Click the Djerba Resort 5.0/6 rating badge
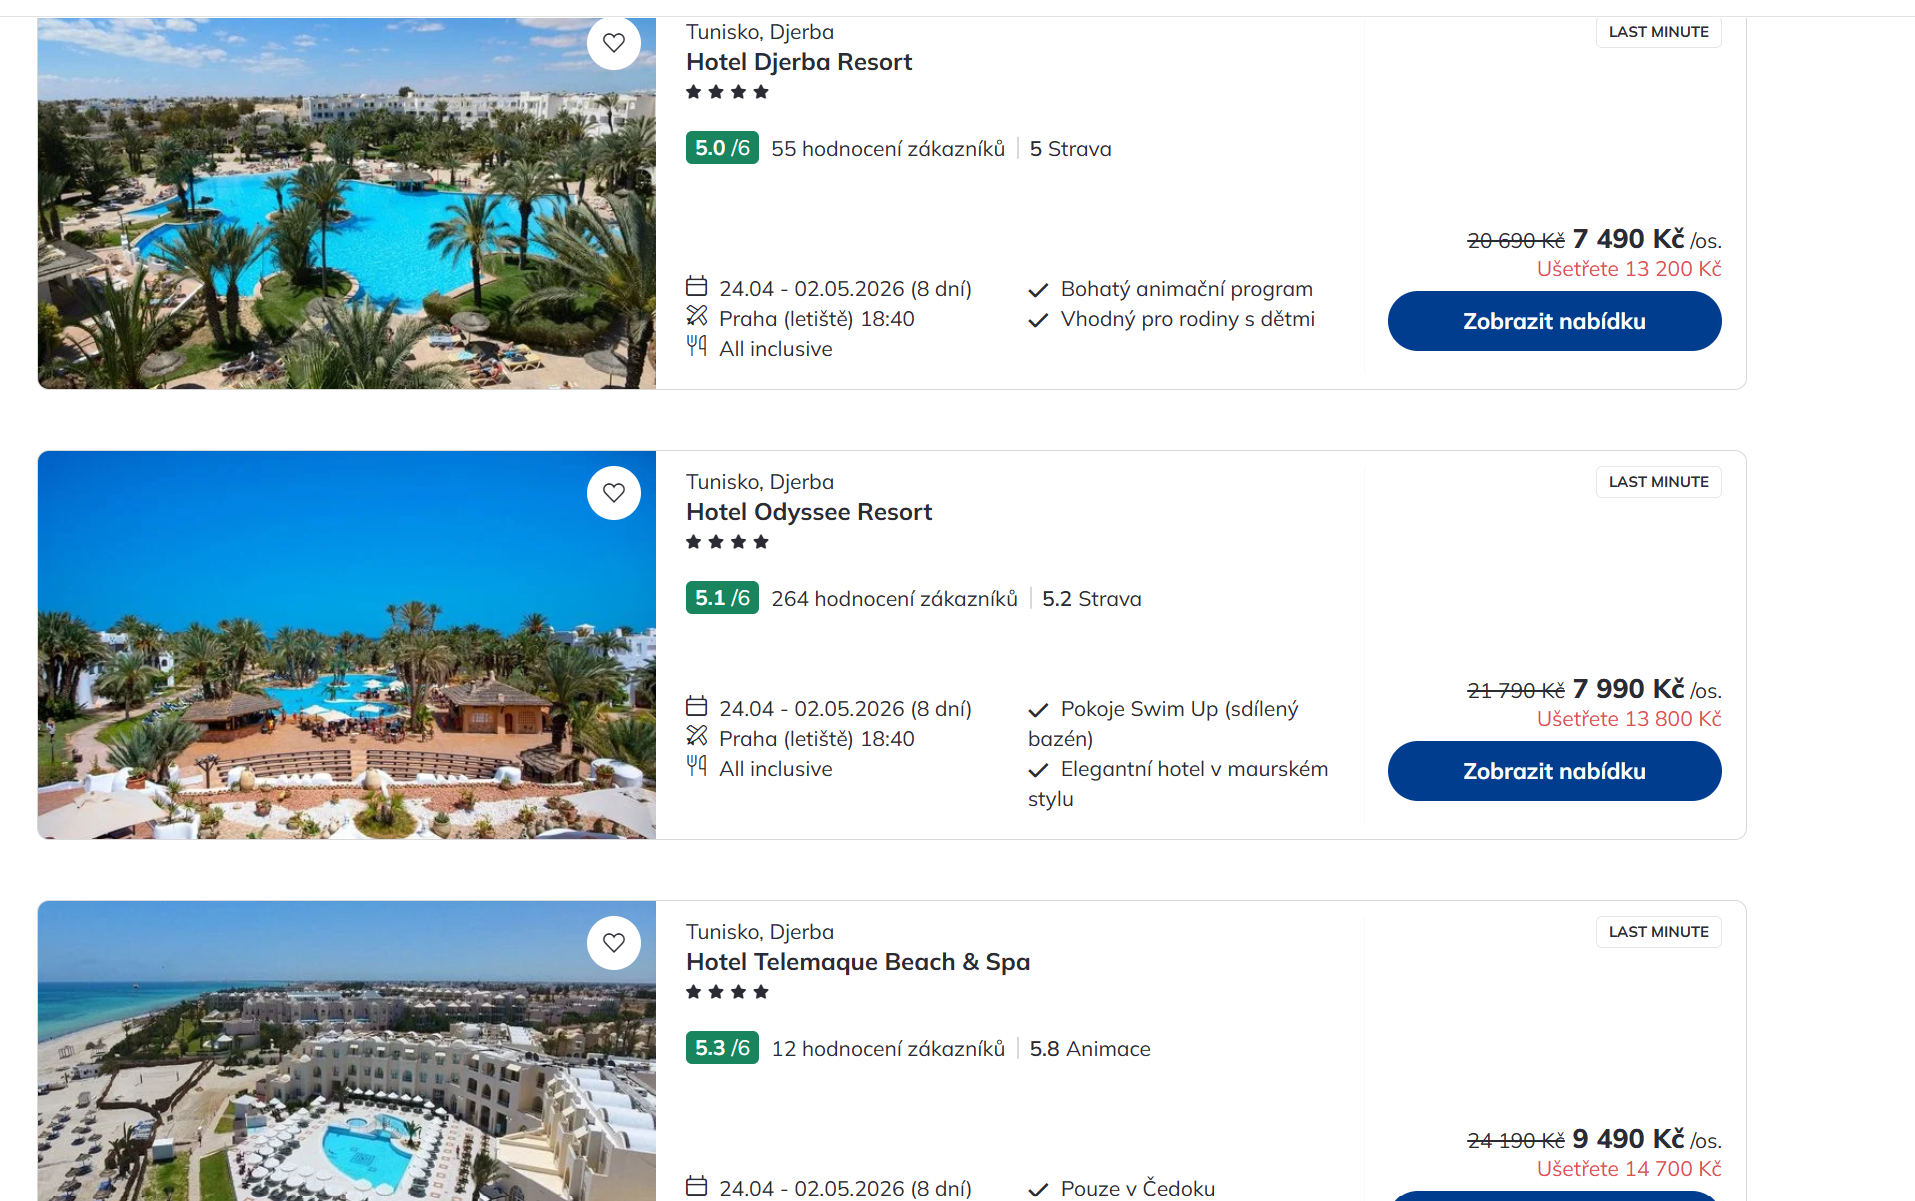 point(722,148)
